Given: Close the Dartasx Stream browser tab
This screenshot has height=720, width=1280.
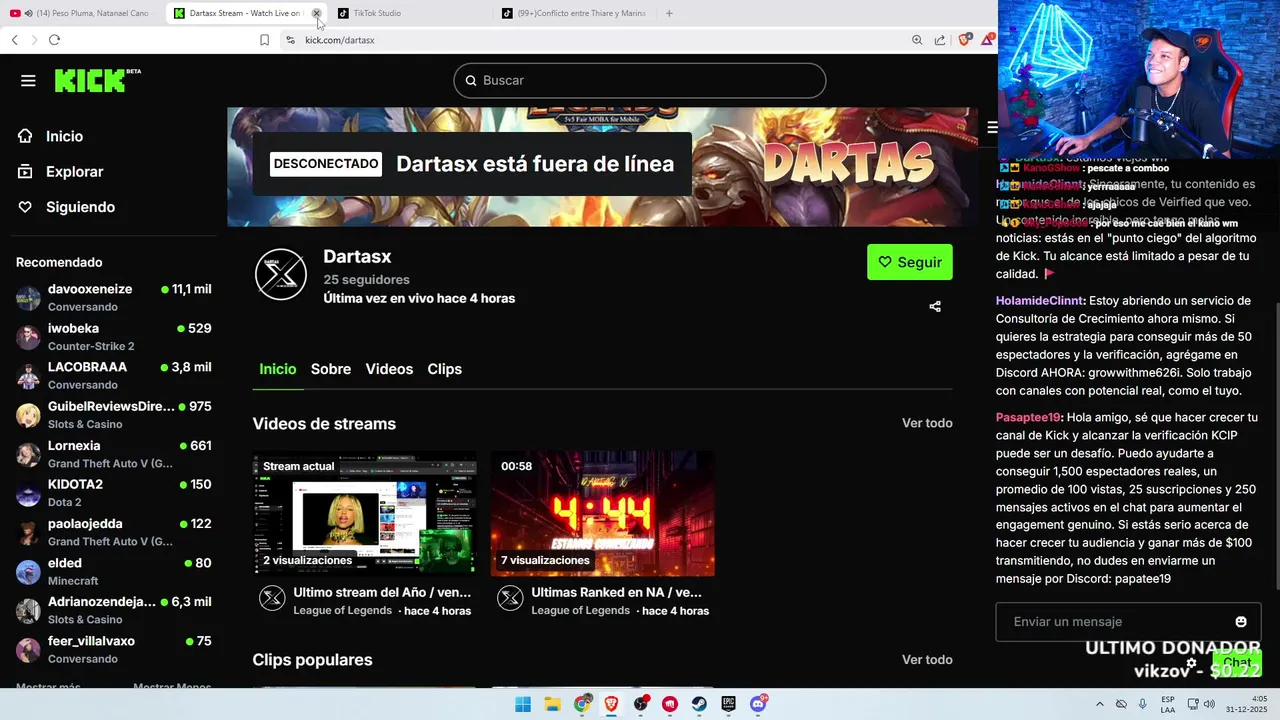Looking at the screenshot, I should pyautogui.click(x=316, y=13).
